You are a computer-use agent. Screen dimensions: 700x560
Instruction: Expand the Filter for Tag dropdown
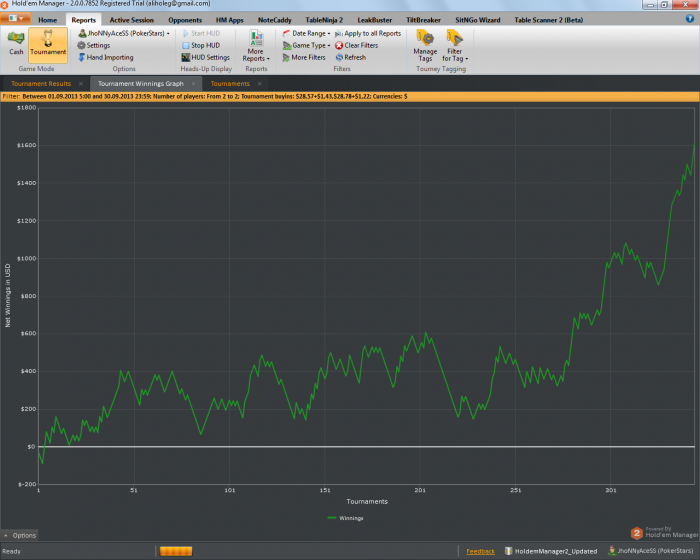click(455, 46)
